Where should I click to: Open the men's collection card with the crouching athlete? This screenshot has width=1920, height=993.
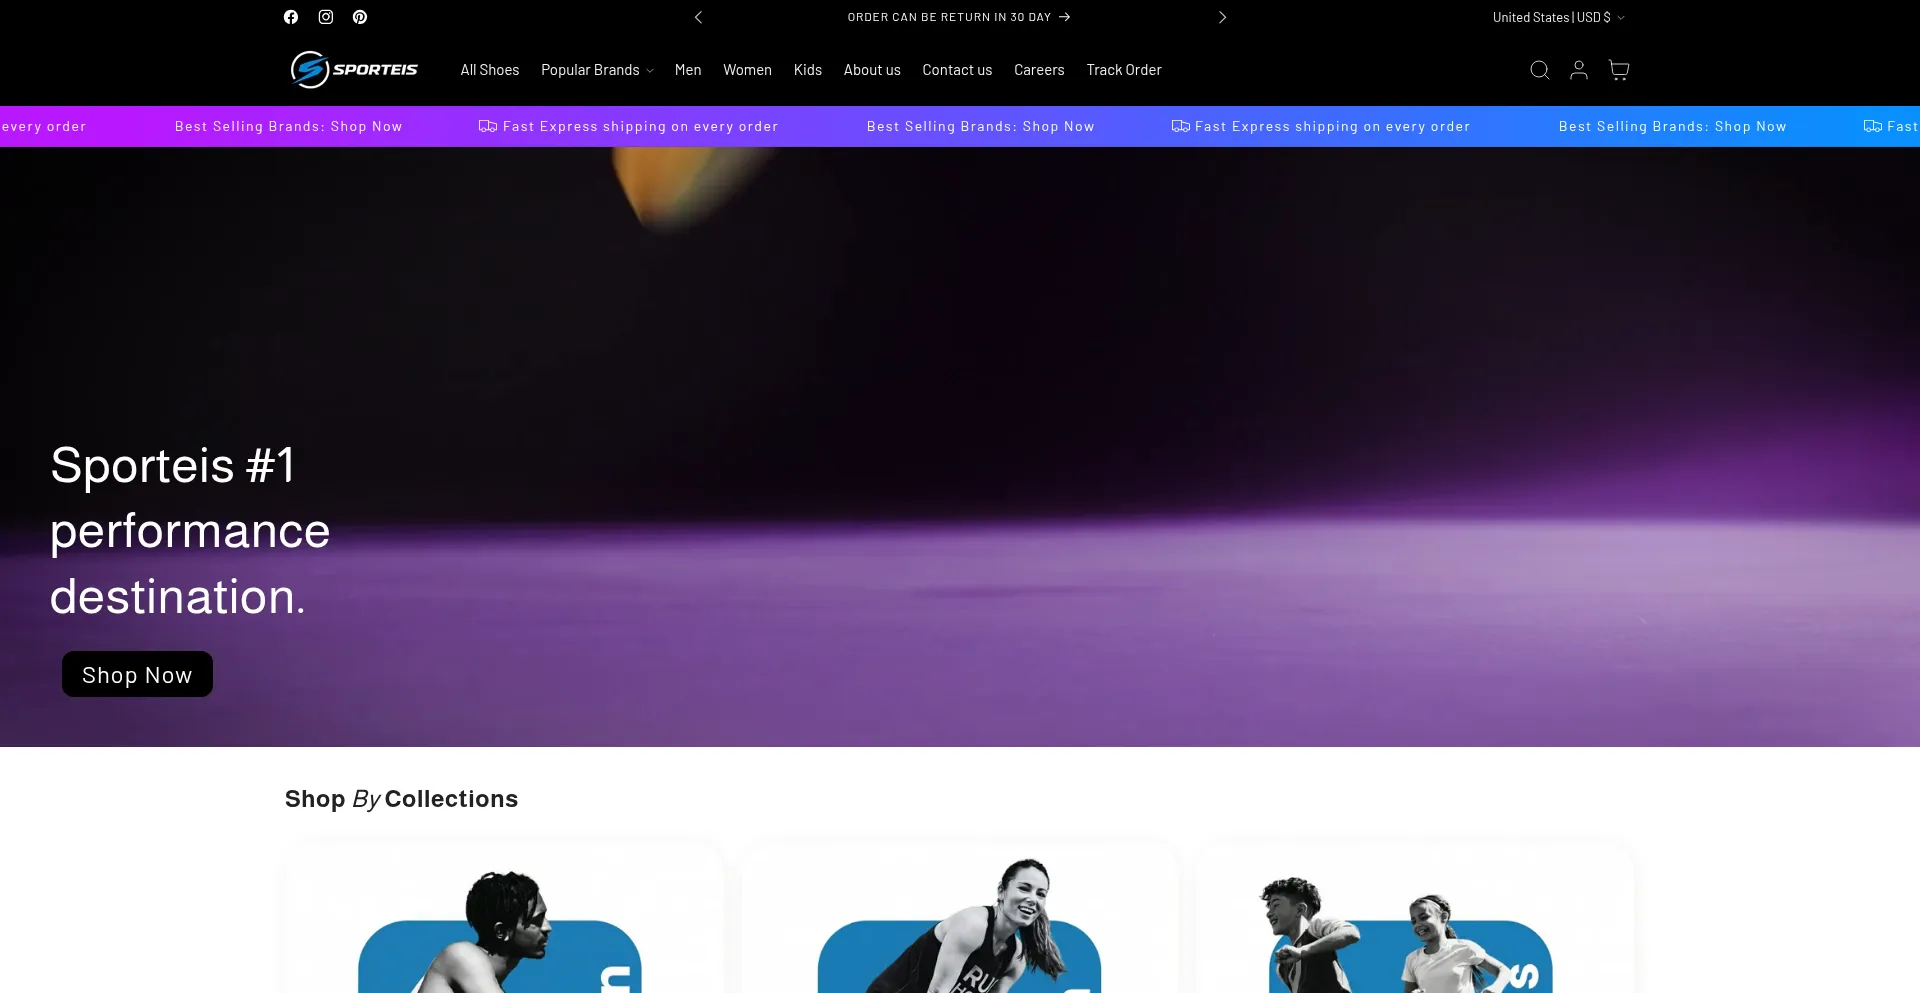pyautogui.click(x=504, y=918)
